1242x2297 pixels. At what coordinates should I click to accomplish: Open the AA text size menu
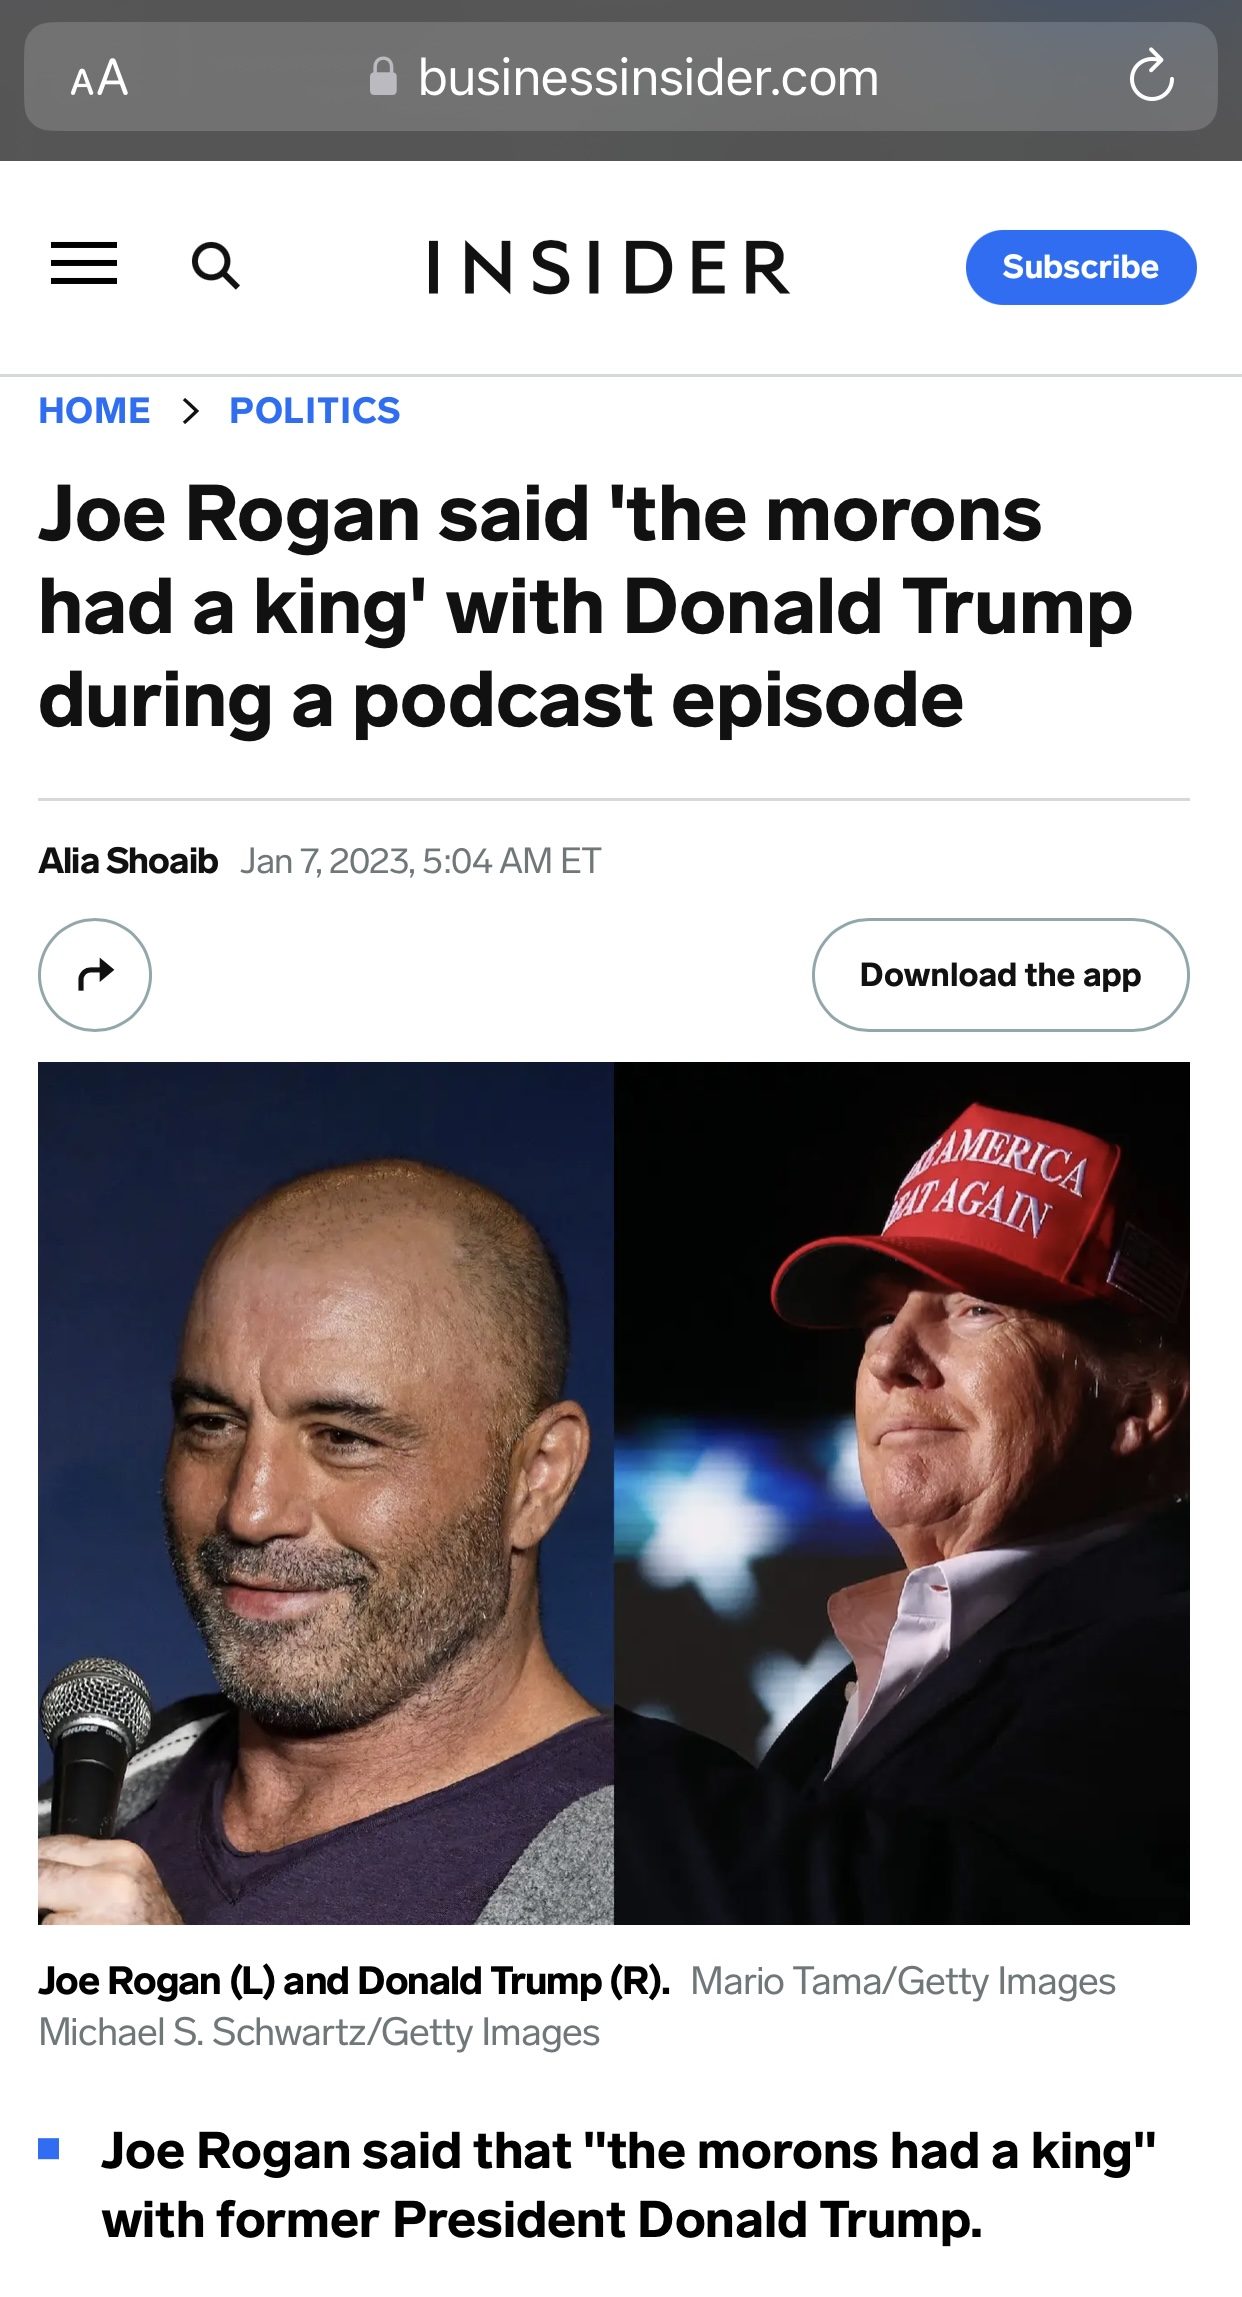[x=99, y=78]
